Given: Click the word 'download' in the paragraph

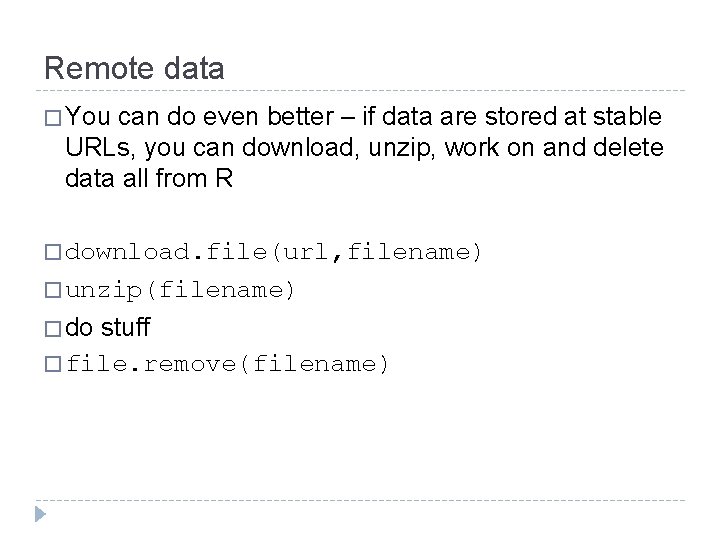Looking at the screenshot, I should pyautogui.click(x=298, y=147).
